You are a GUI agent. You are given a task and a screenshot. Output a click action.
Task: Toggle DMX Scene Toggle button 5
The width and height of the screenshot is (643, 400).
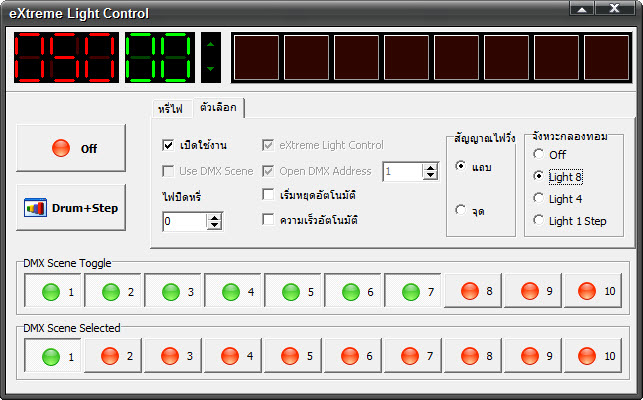click(x=292, y=291)
